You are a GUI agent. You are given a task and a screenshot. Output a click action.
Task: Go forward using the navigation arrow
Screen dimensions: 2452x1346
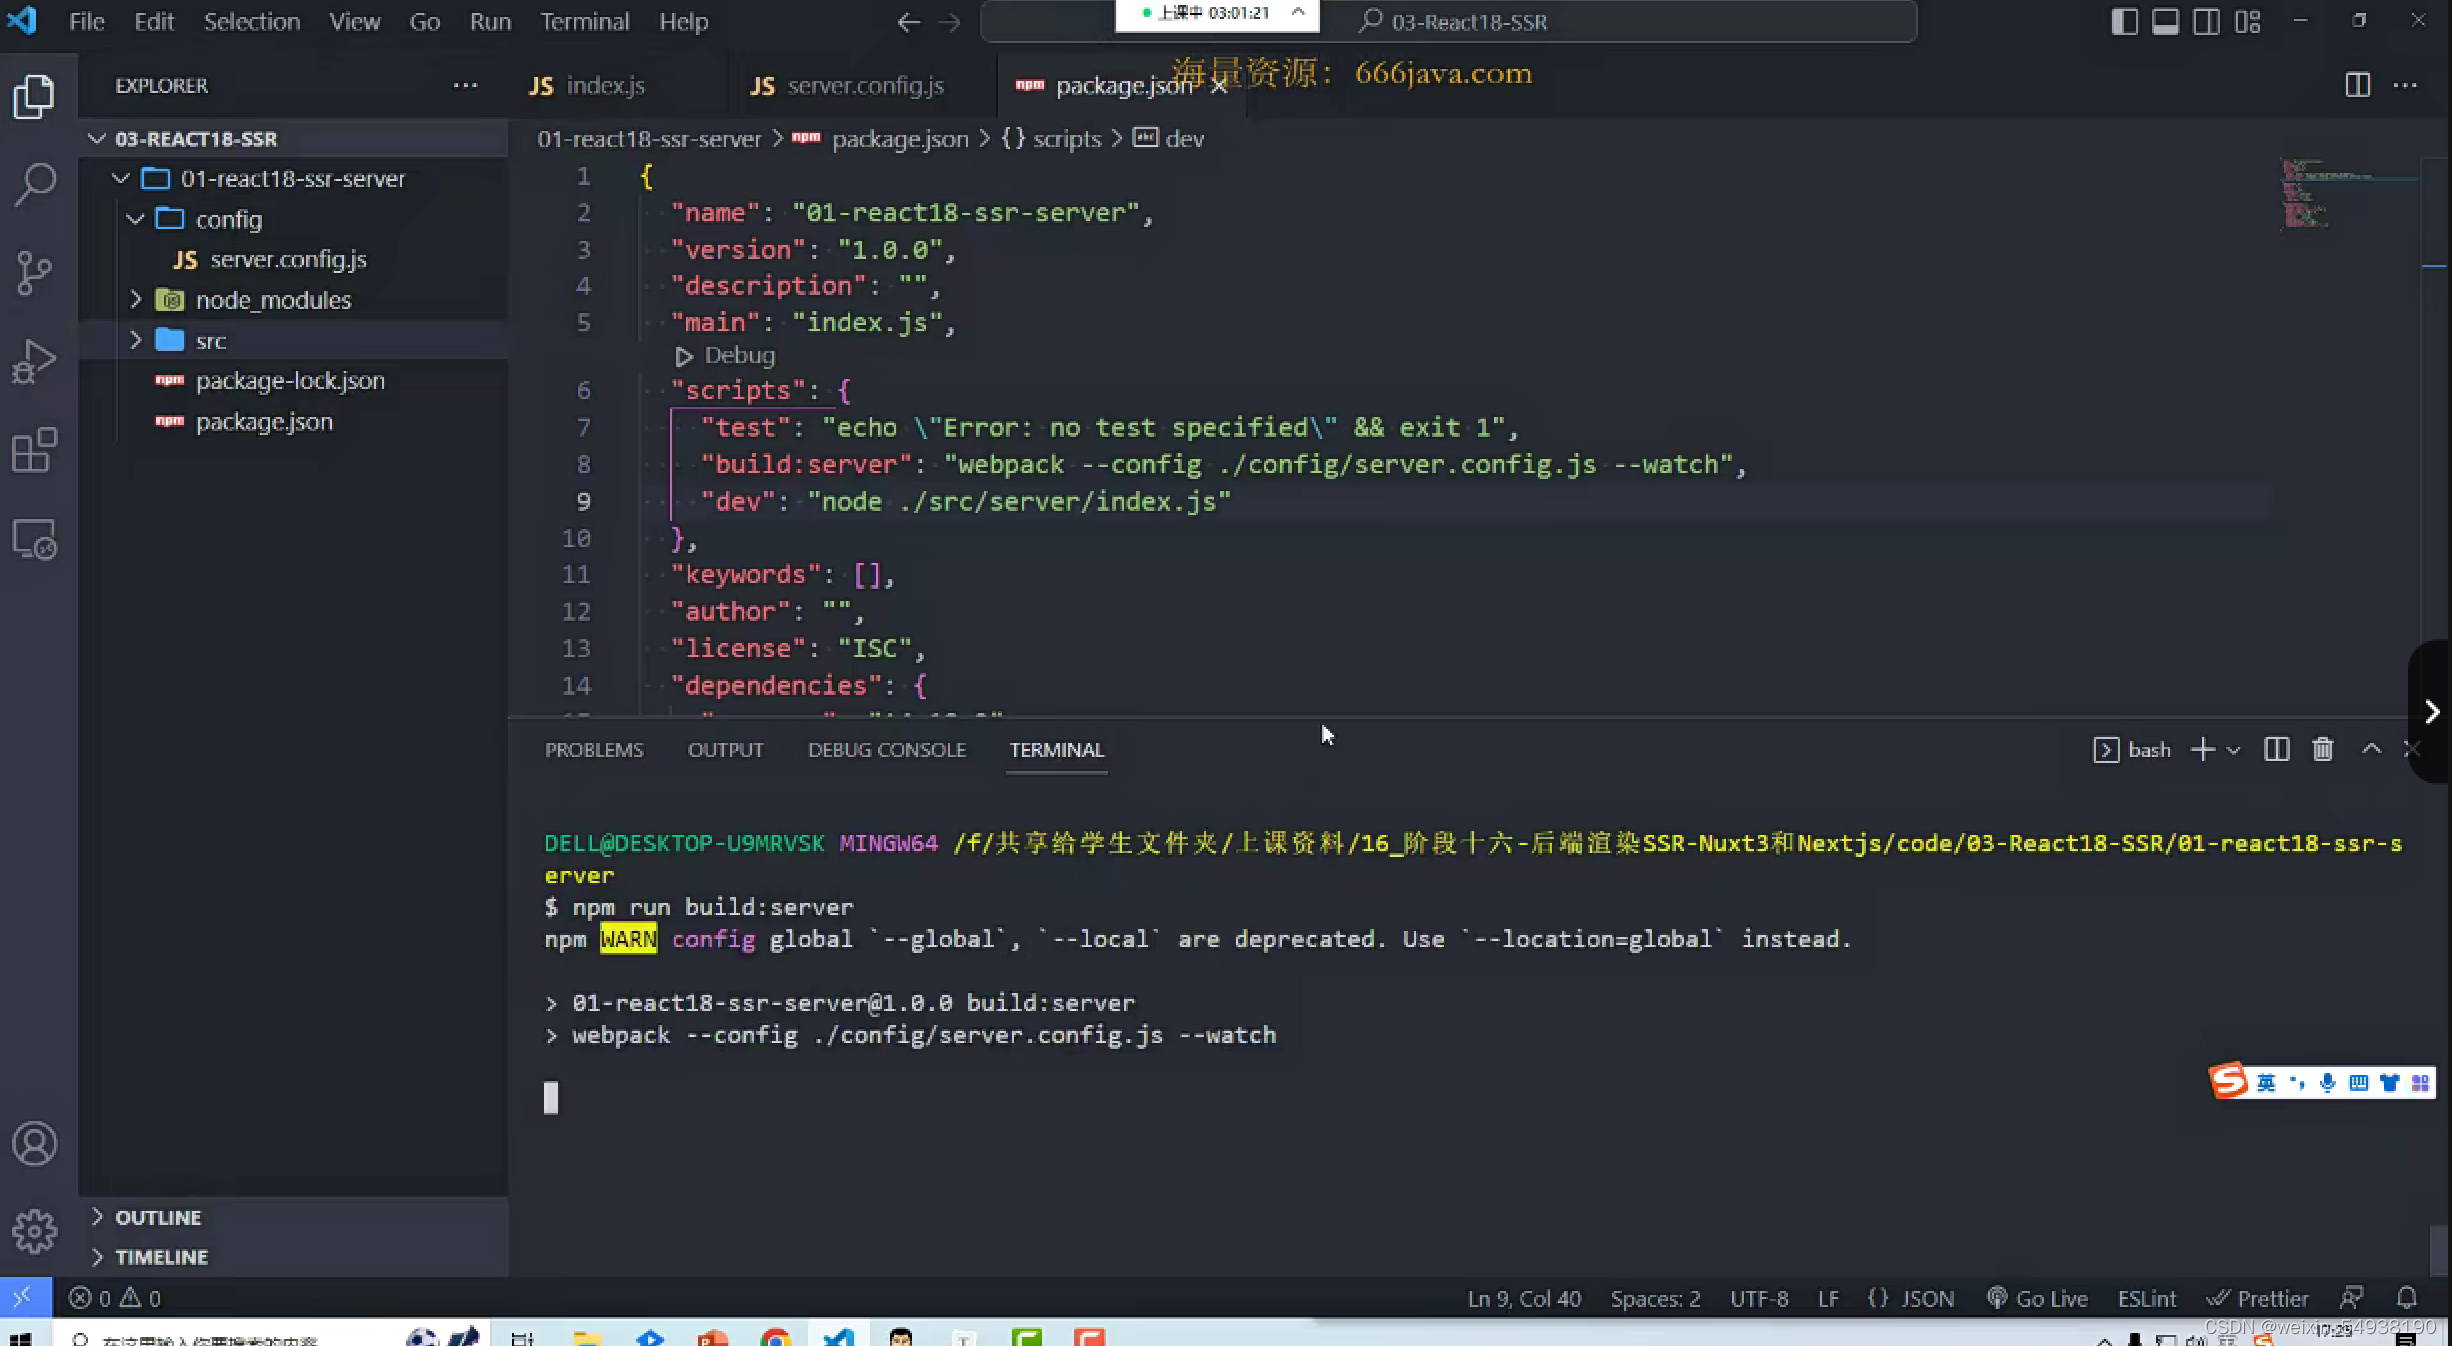click(949, 22)
